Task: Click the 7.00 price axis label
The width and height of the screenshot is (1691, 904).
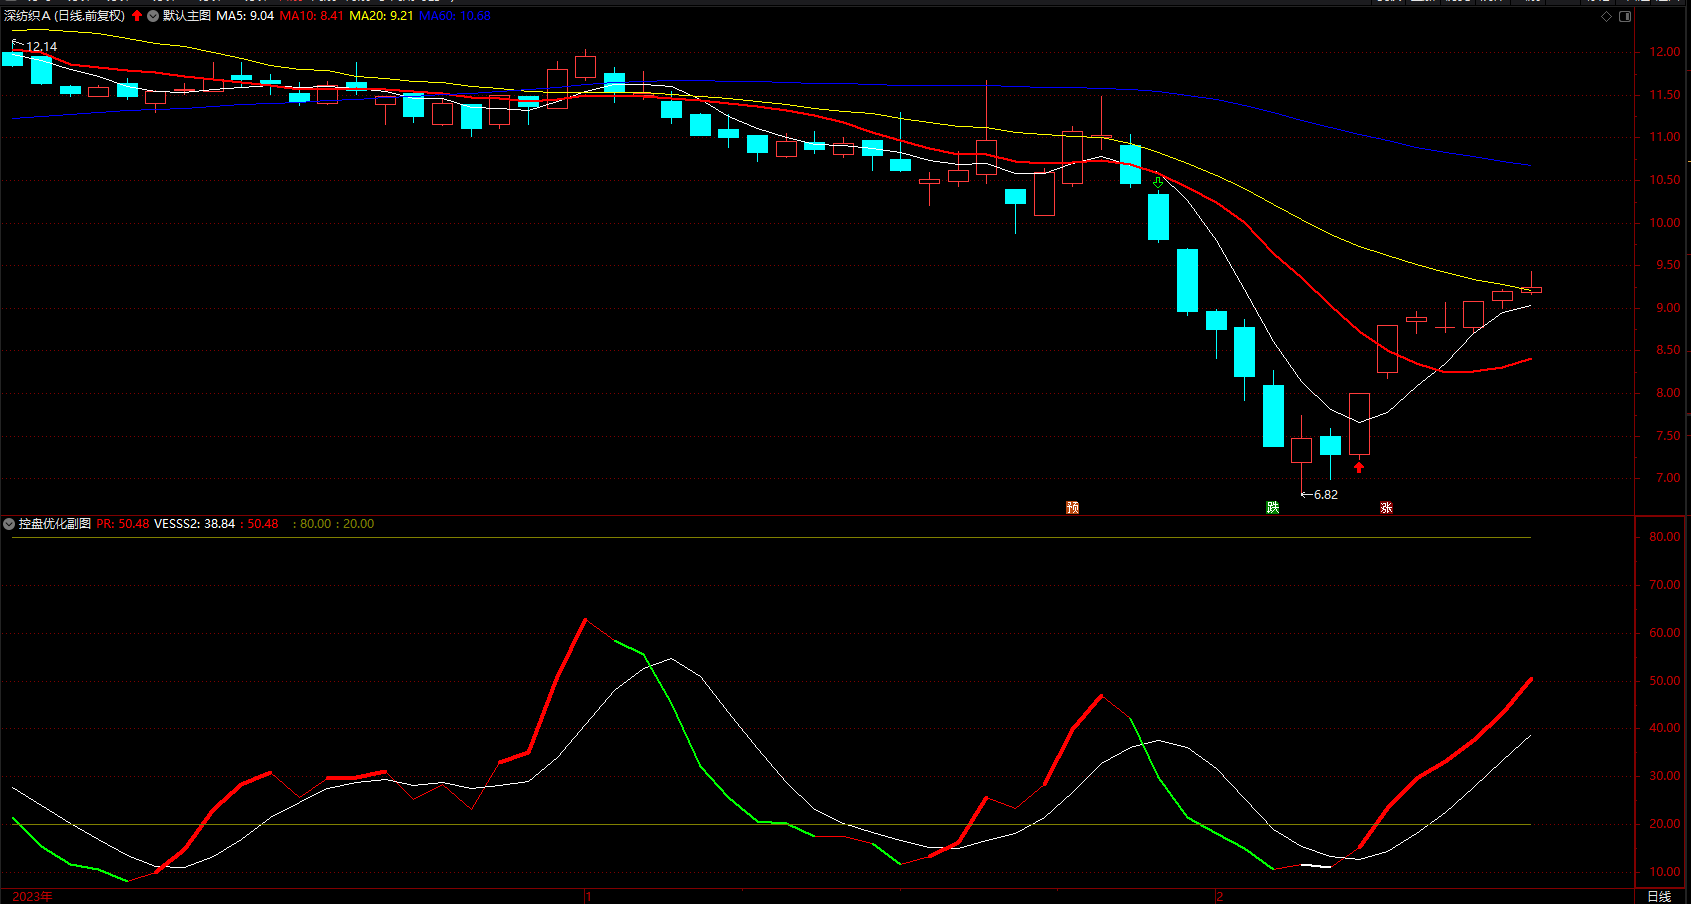Action: (1668, 478)
